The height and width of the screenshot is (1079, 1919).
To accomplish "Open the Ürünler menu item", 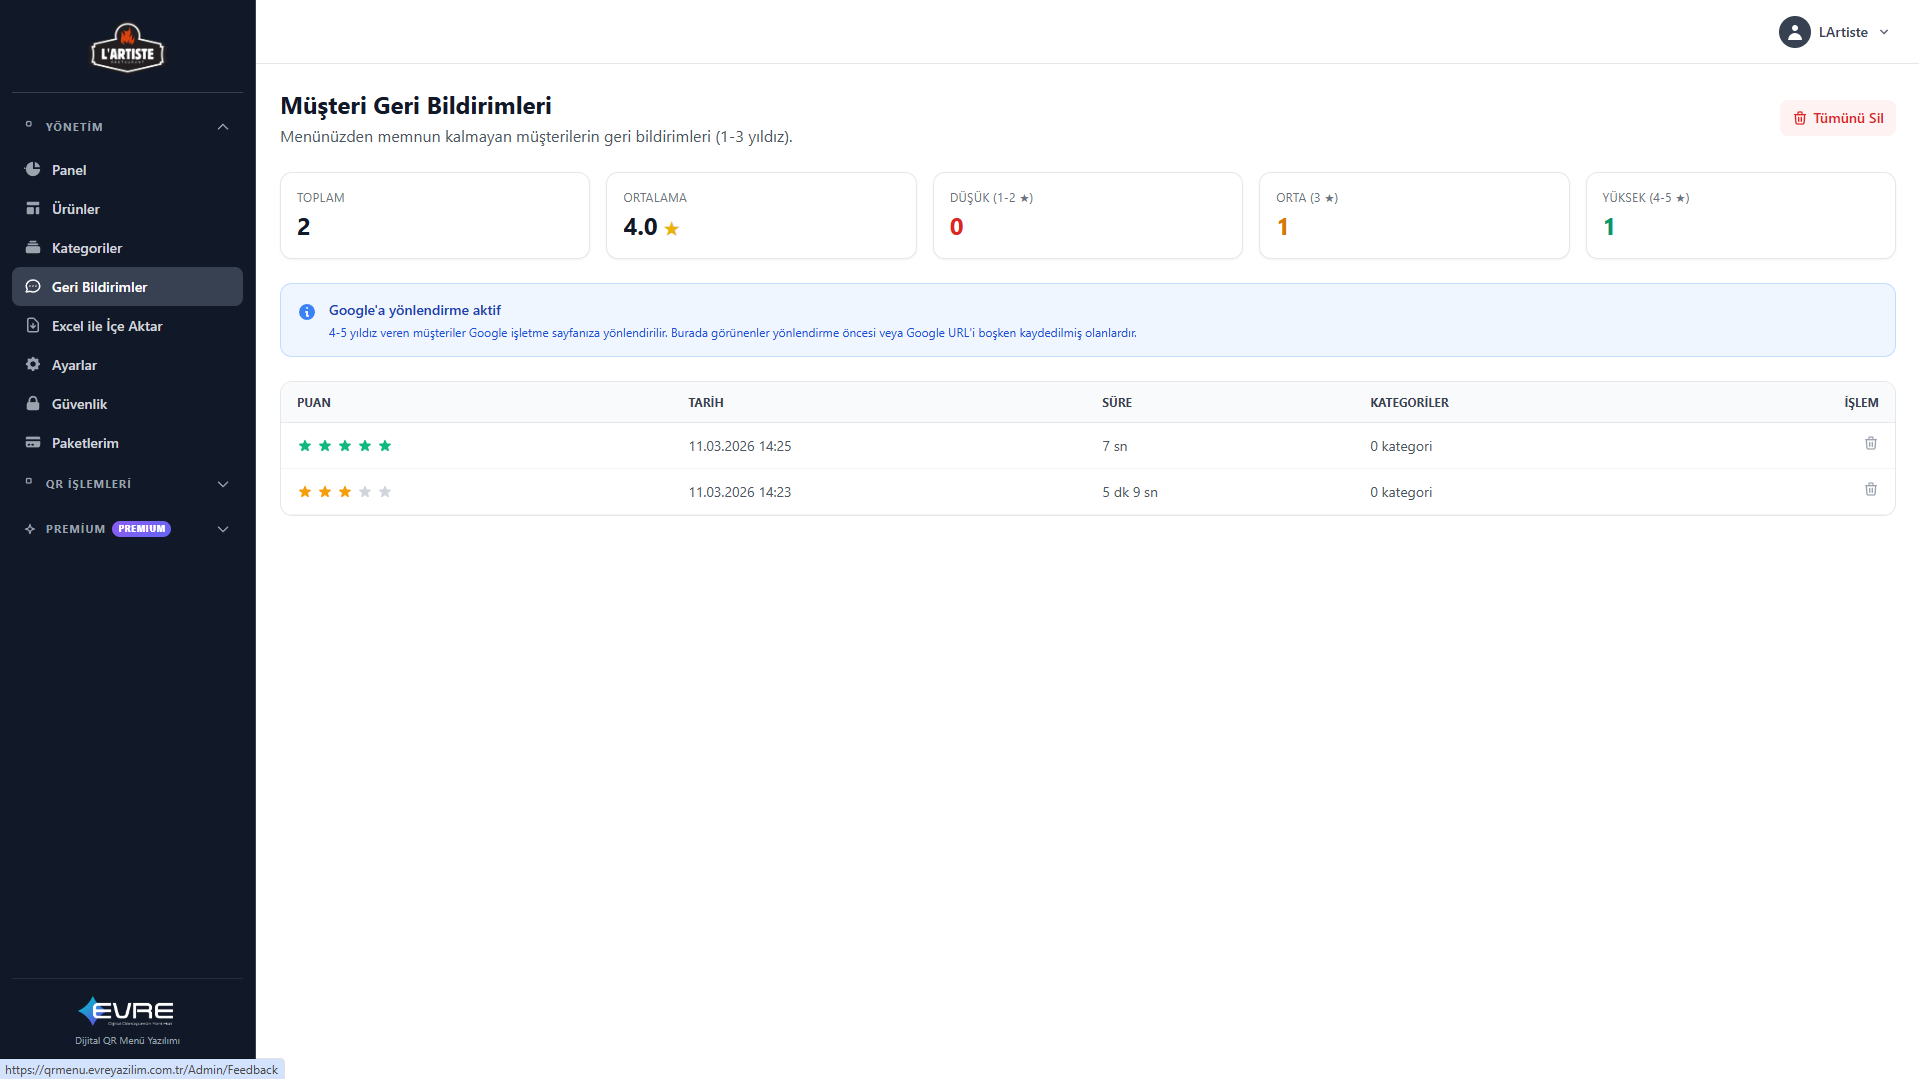I will (x=127, y=209).
